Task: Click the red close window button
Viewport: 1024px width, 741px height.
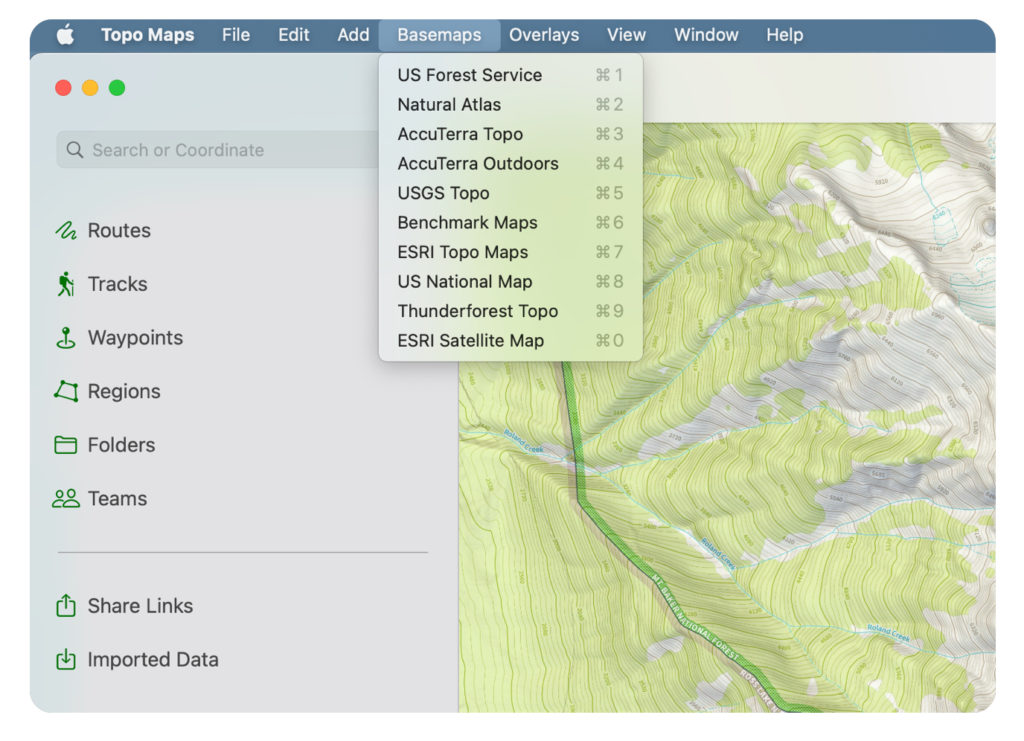Action: [63, 87]
